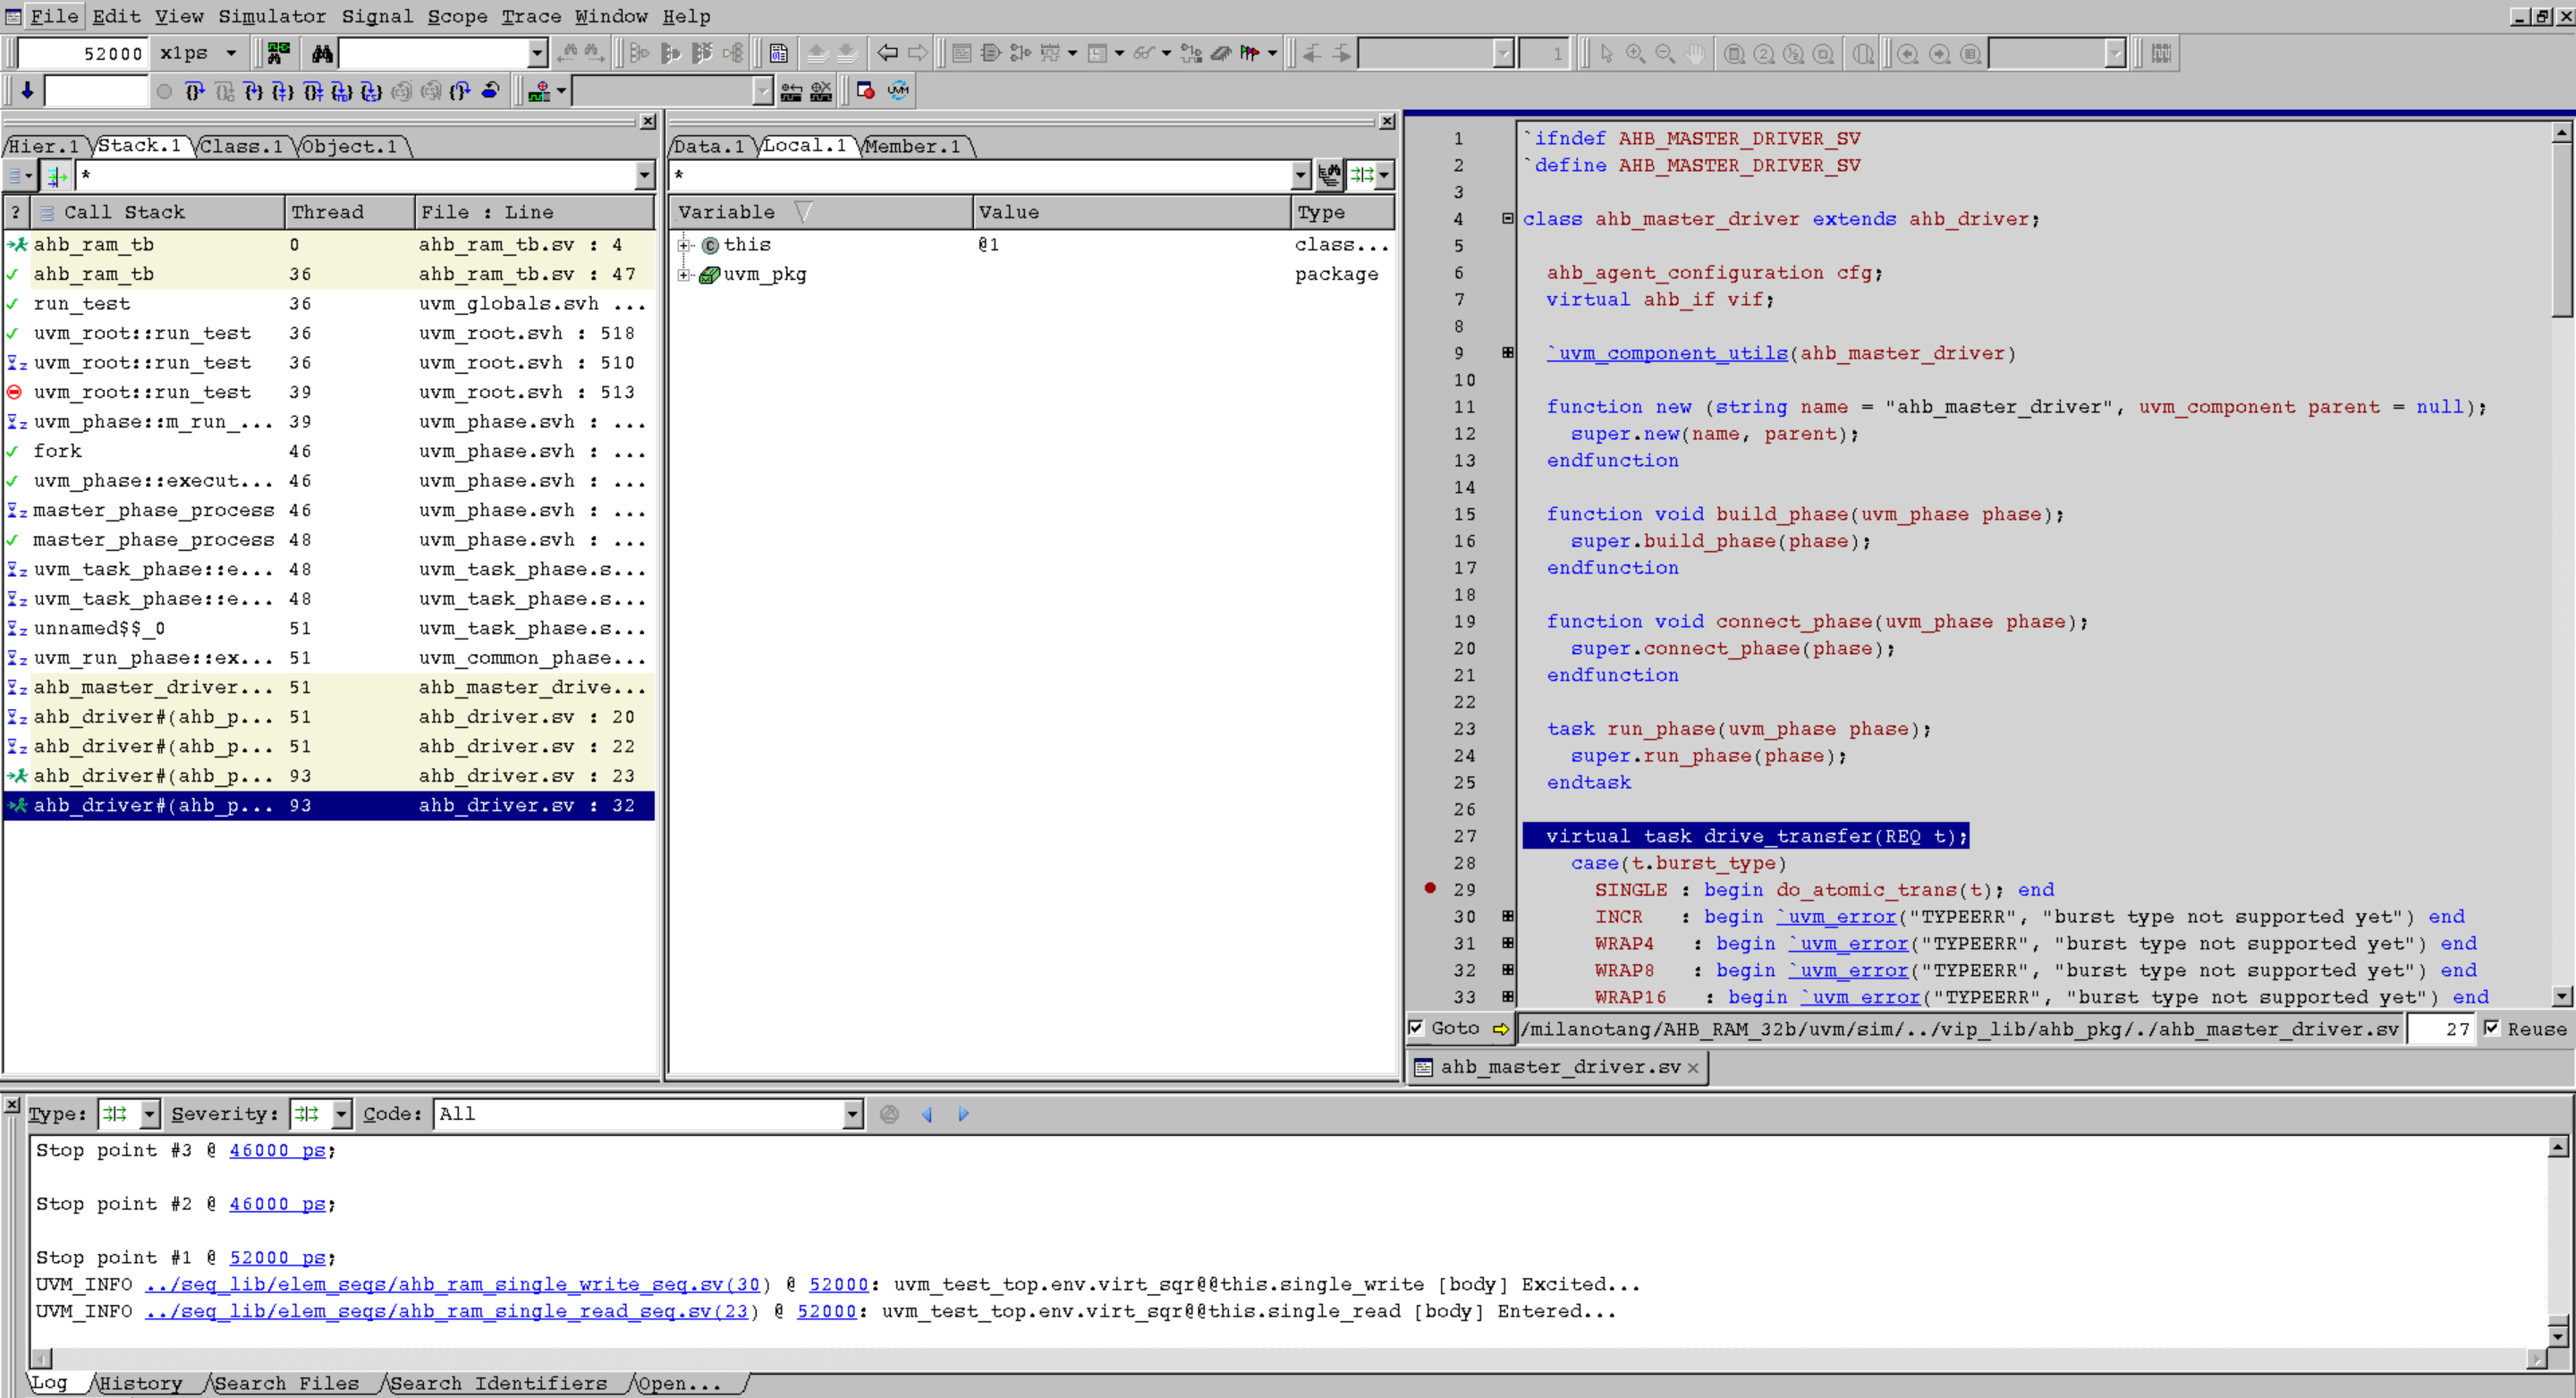Screen dimensions: 2576x1398
Task: Click the dump waveform icon beside dropdown
Action: click(540, 91)
